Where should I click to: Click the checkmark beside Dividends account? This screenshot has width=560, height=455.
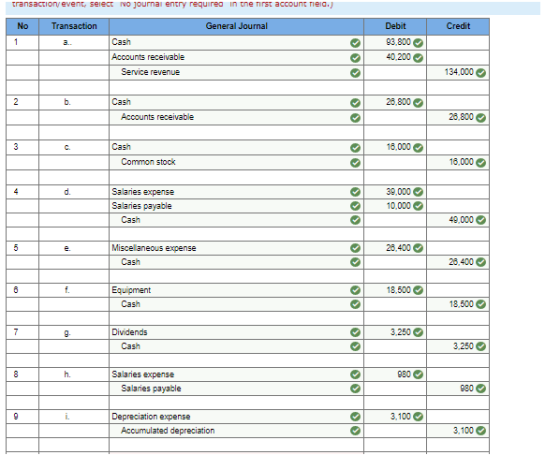click(355, 332)
